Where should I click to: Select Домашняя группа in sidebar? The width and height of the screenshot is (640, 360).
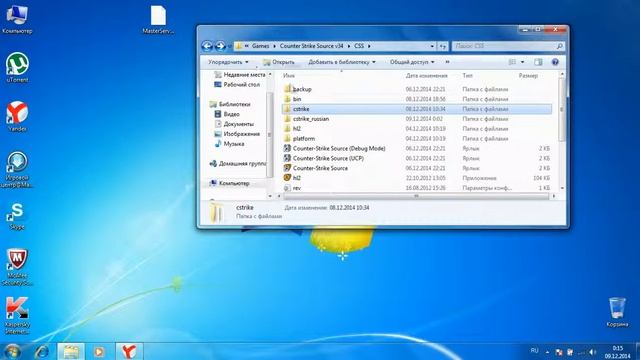pyautogui.click(x=238, y=163)
